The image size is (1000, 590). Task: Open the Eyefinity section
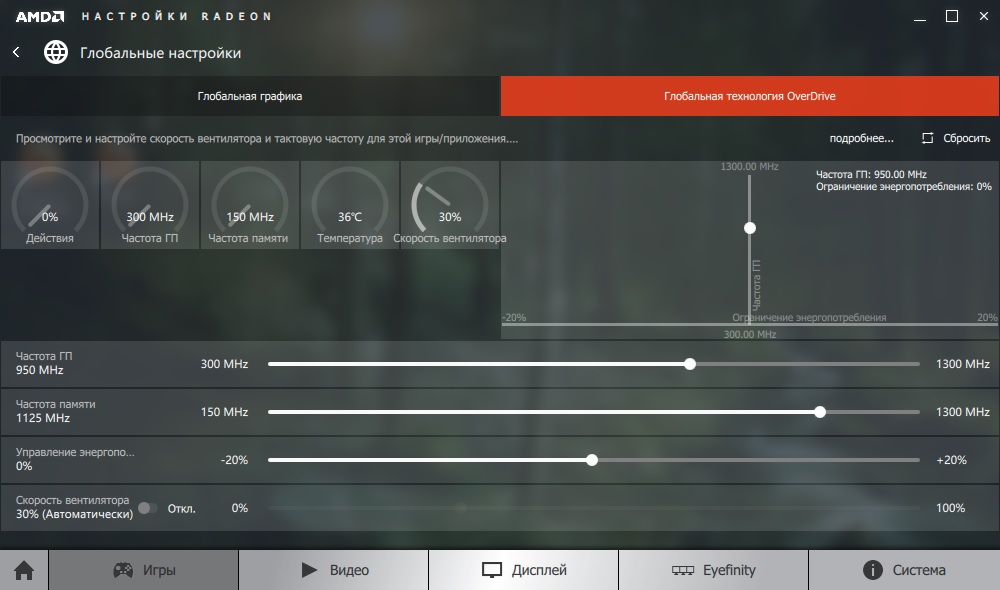[714, 570]
